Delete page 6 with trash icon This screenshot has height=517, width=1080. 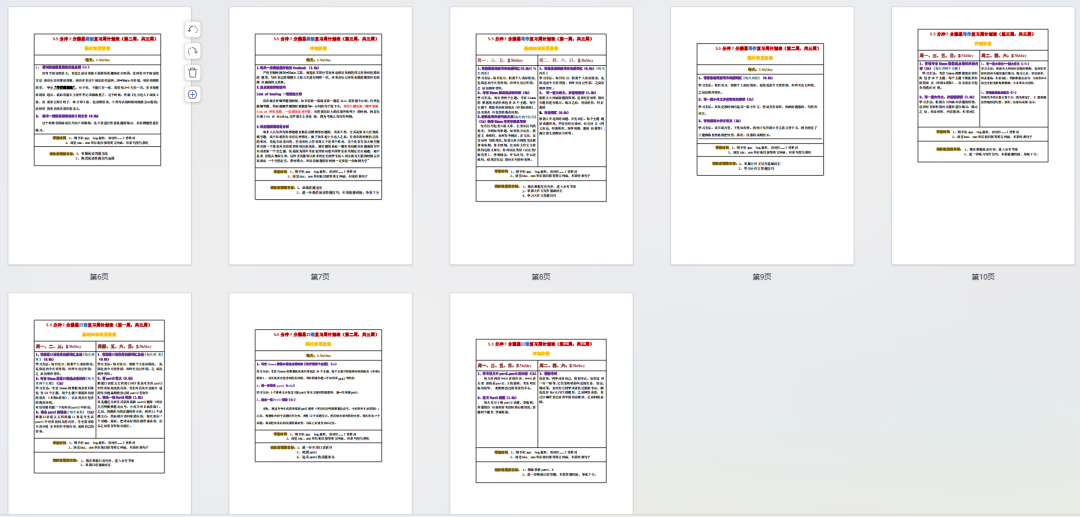tap(193, 72)
